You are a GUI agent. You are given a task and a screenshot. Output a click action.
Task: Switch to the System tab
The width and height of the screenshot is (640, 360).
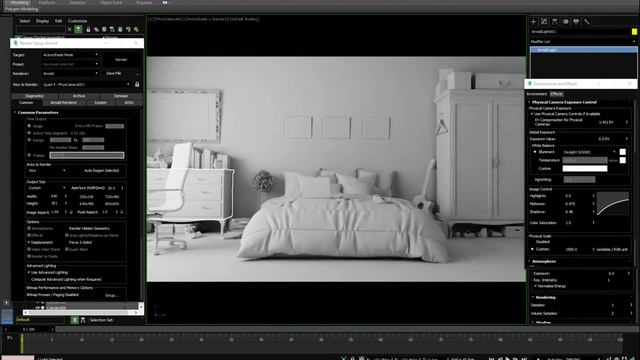coord(100,102)
